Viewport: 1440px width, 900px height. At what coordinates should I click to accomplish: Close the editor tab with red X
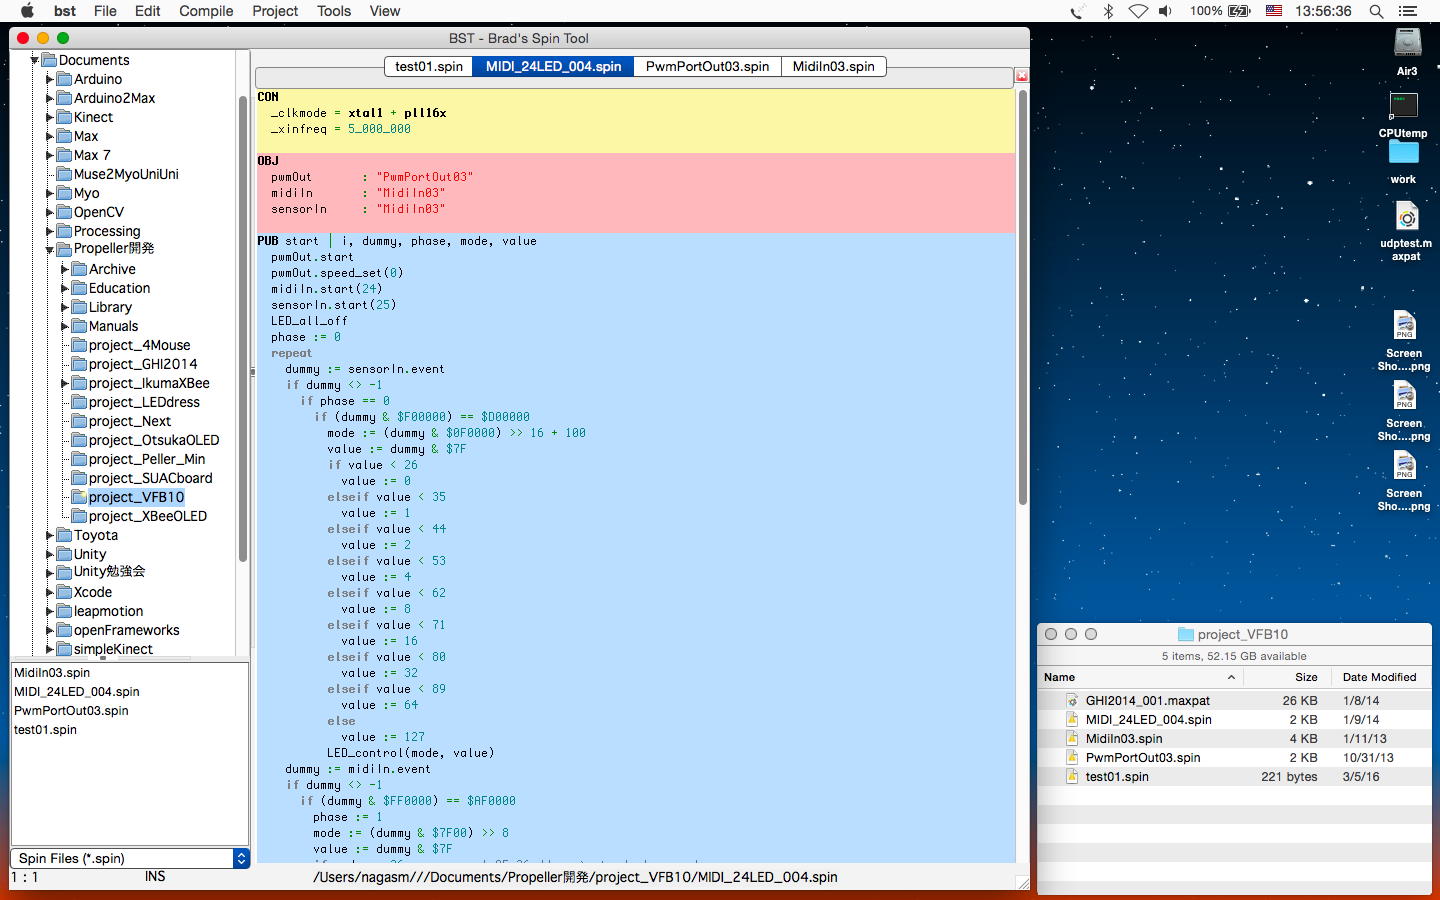click(1021, 76)
